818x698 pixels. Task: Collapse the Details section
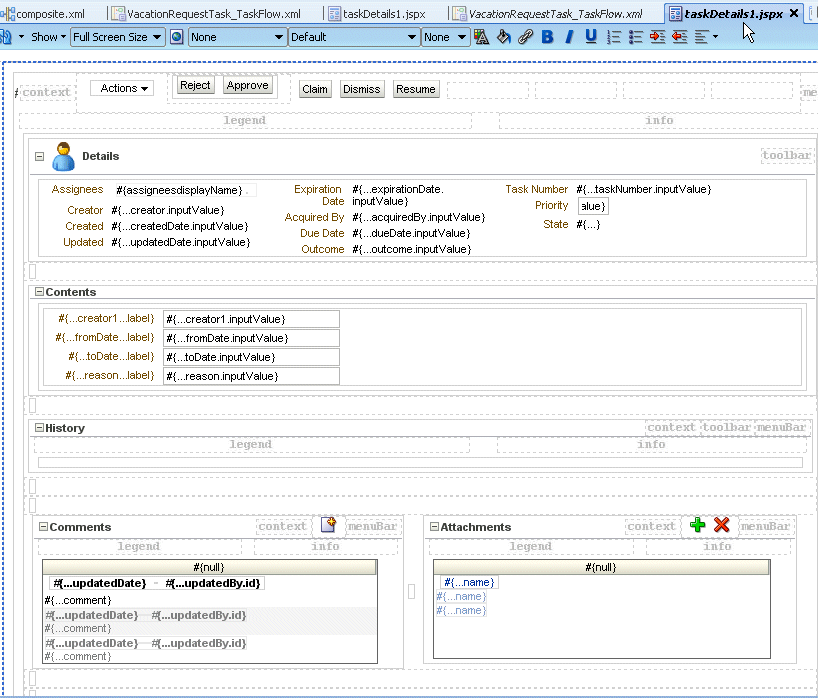click(x=40, y=157)
